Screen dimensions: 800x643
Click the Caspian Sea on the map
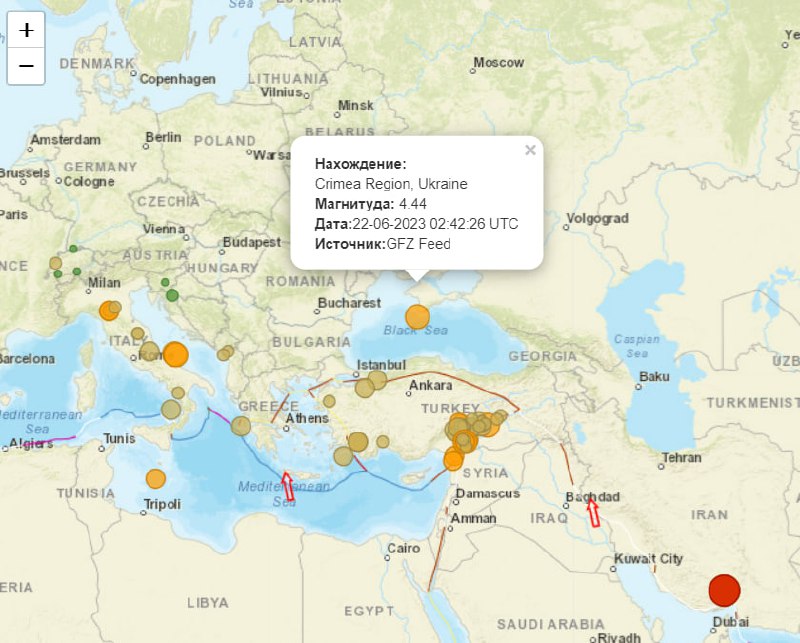(636, 346)
